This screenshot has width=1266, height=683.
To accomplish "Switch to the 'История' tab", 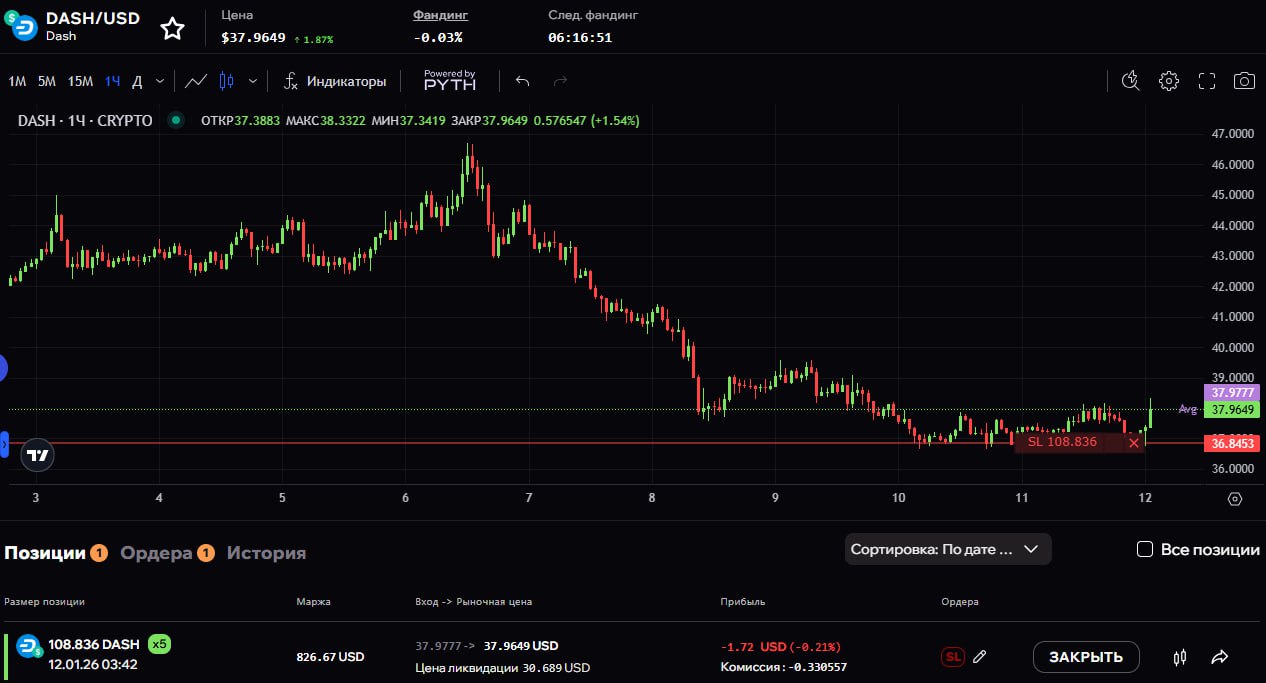I will pyautogui.click(x=266, y=552).
